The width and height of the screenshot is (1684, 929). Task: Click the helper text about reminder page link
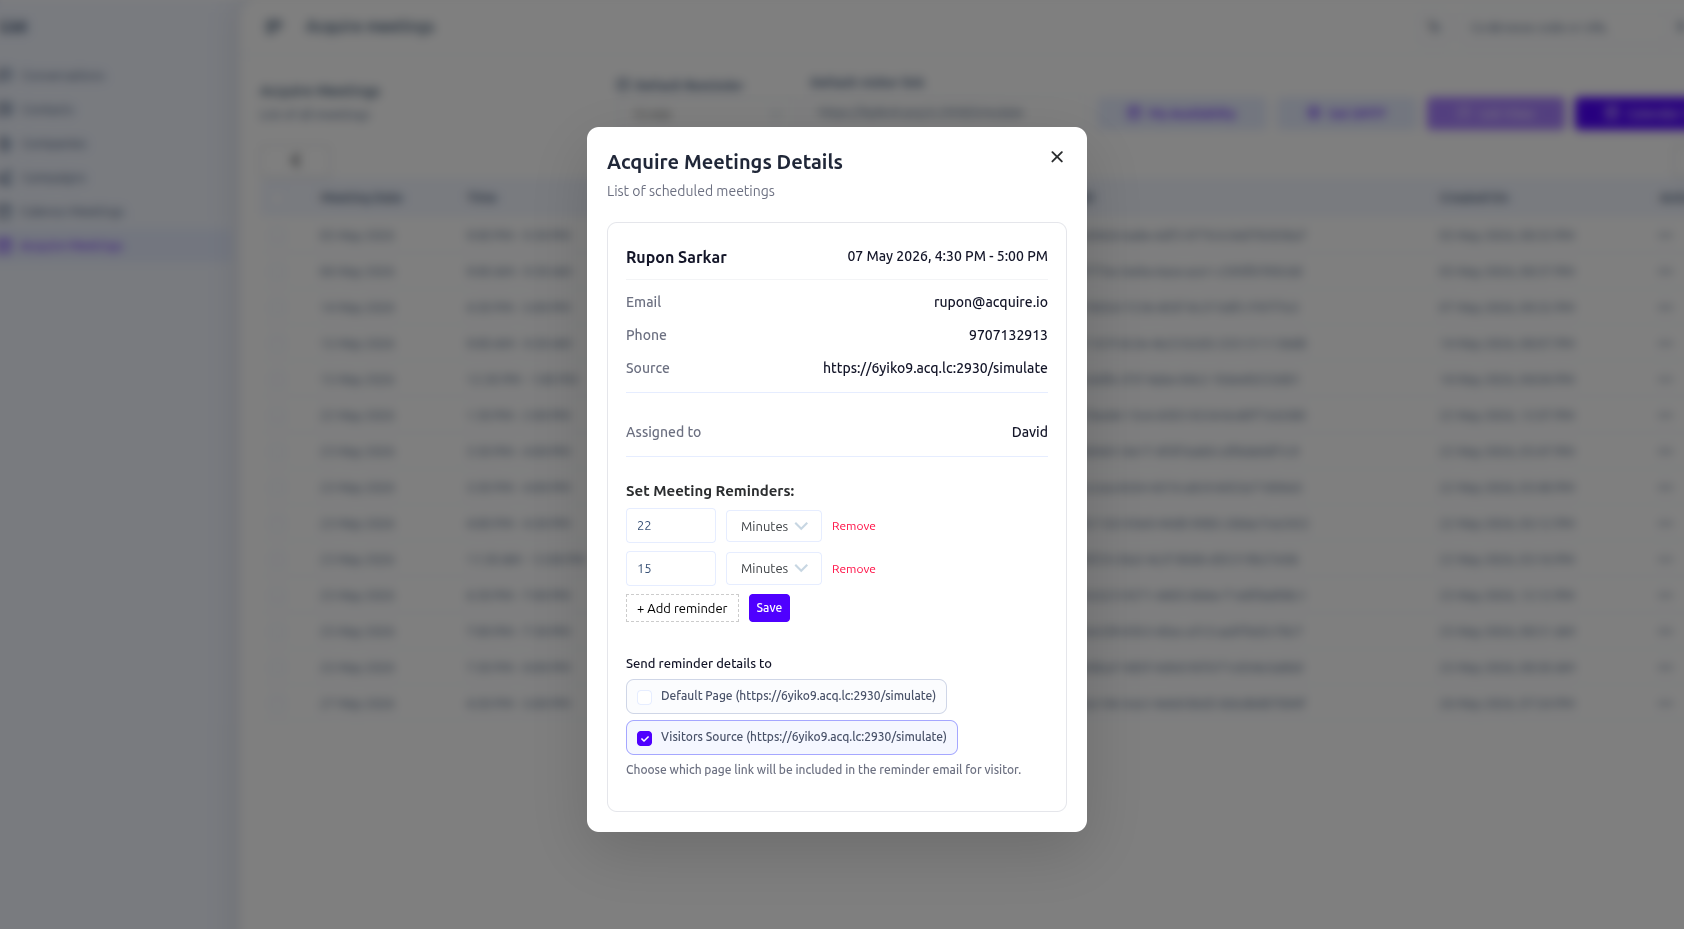tap(823, 770)
